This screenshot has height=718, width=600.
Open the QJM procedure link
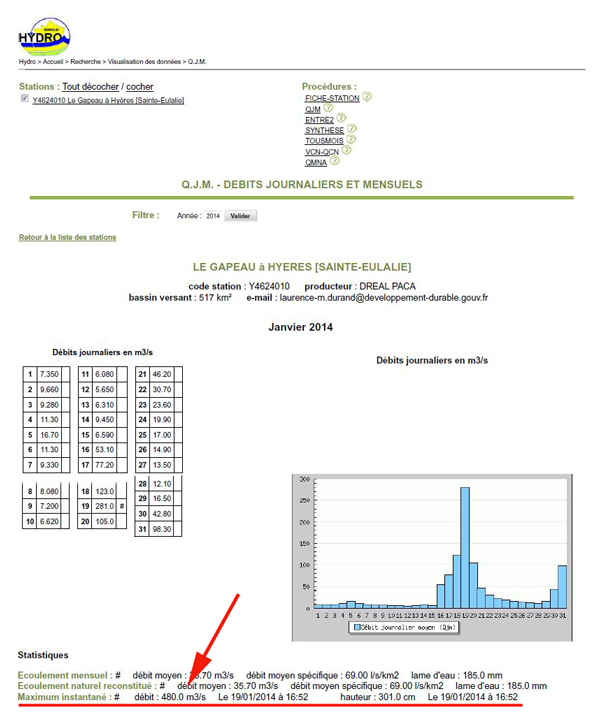point(313,109)
